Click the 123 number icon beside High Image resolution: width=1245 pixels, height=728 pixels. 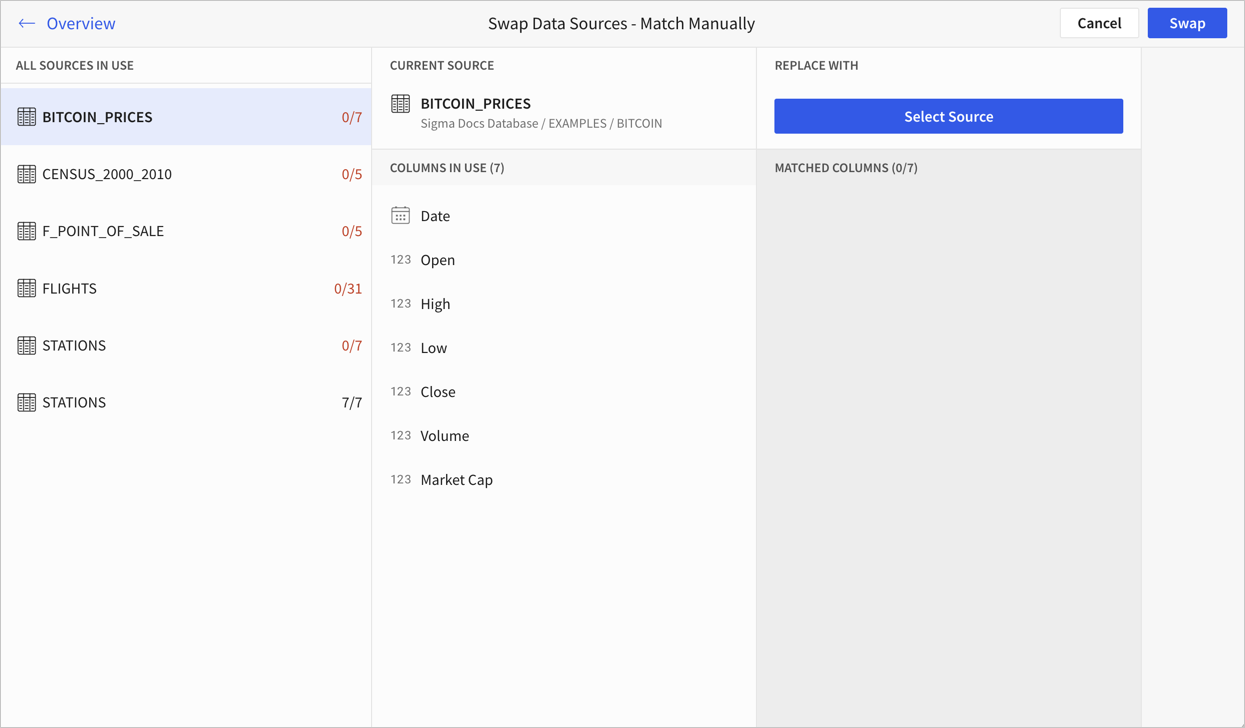[x=401, y=303]
